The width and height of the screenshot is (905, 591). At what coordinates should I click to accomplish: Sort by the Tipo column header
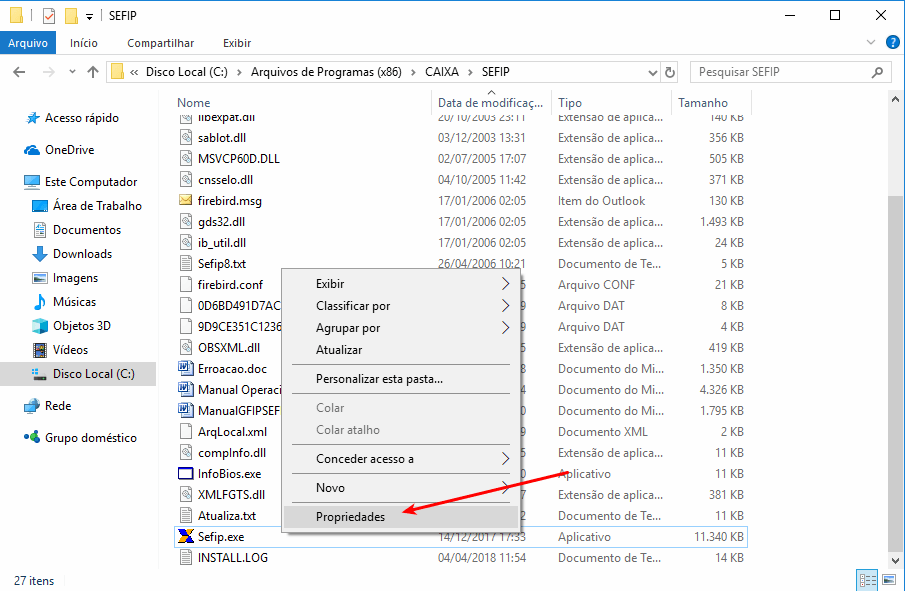point(570,103)
